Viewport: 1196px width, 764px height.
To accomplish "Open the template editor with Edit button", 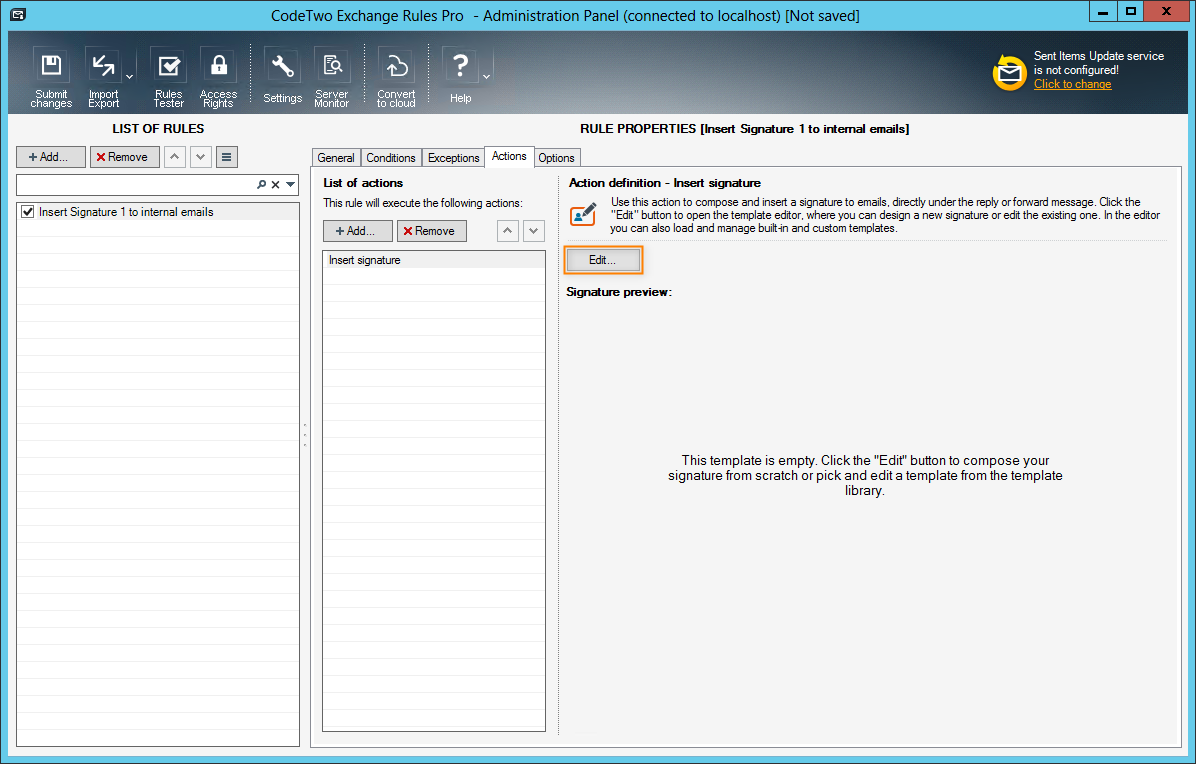I will [x=603, y=260].
